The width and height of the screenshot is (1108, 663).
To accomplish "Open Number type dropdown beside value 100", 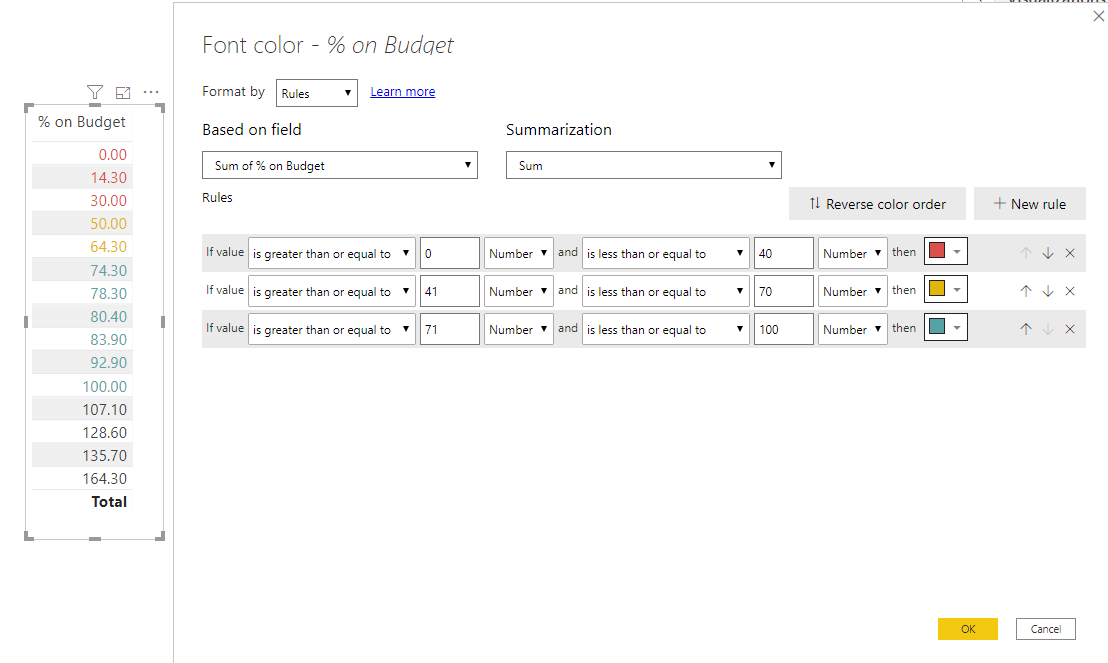I will [852, 329].
